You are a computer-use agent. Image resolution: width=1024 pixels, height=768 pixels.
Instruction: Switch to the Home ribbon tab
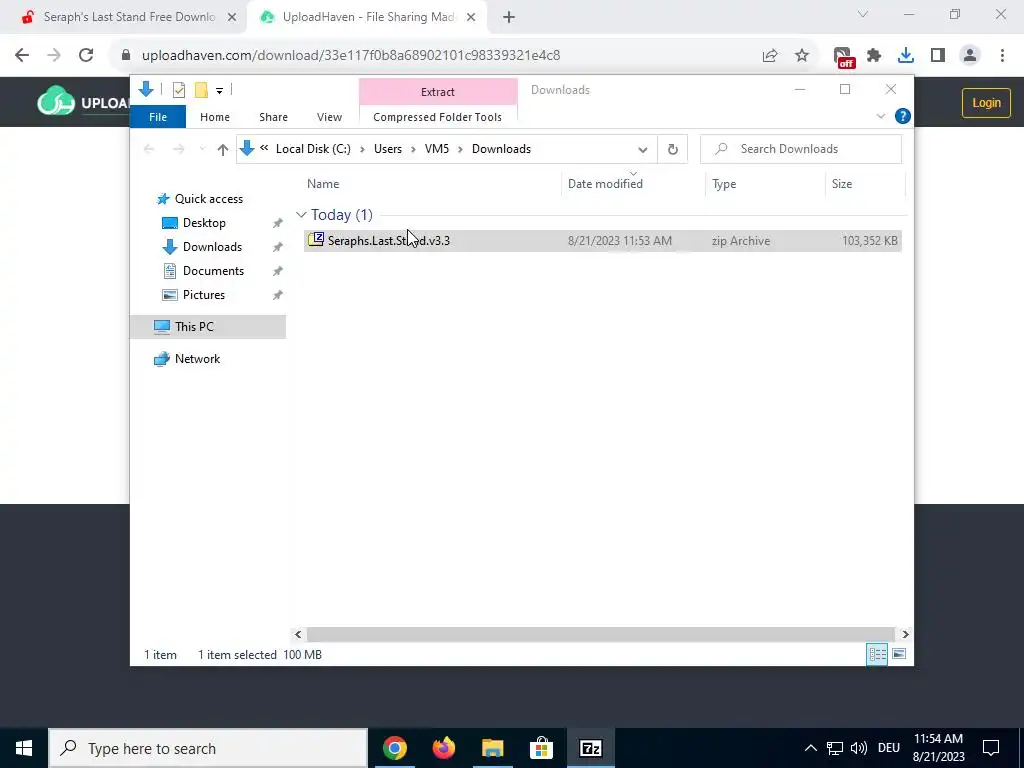(x=215, y=117)
